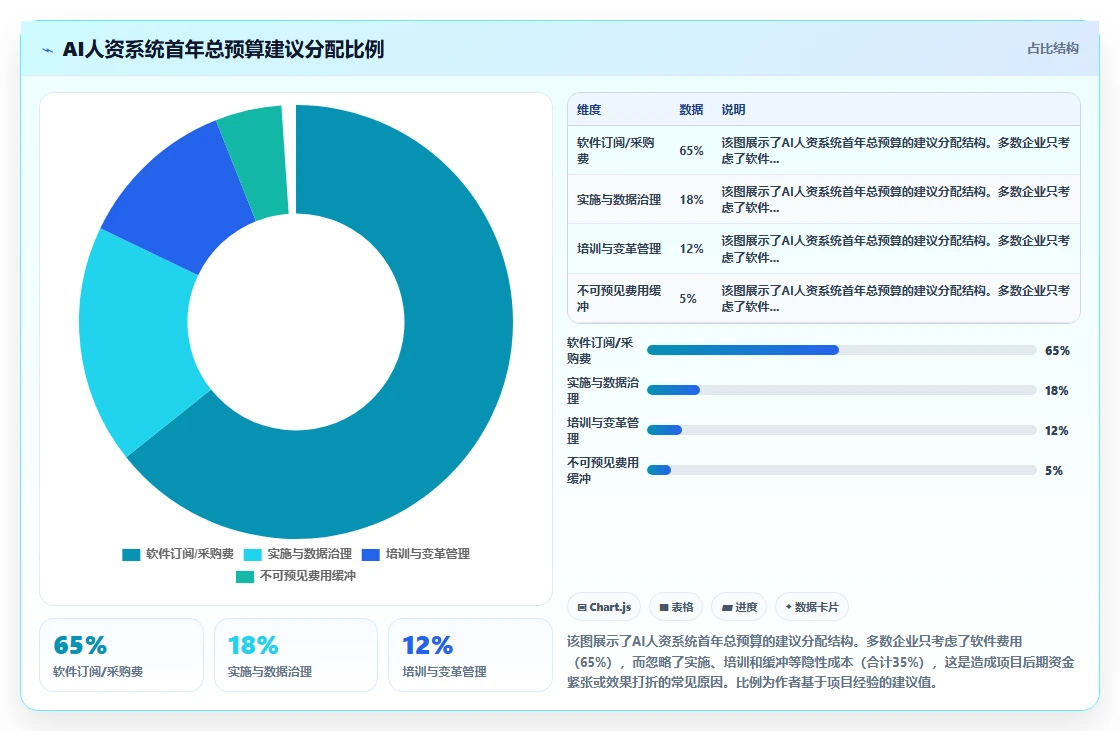
Task: Click the title AI人资系统首年总预算建议分配比例
Action: coord(224,49)
